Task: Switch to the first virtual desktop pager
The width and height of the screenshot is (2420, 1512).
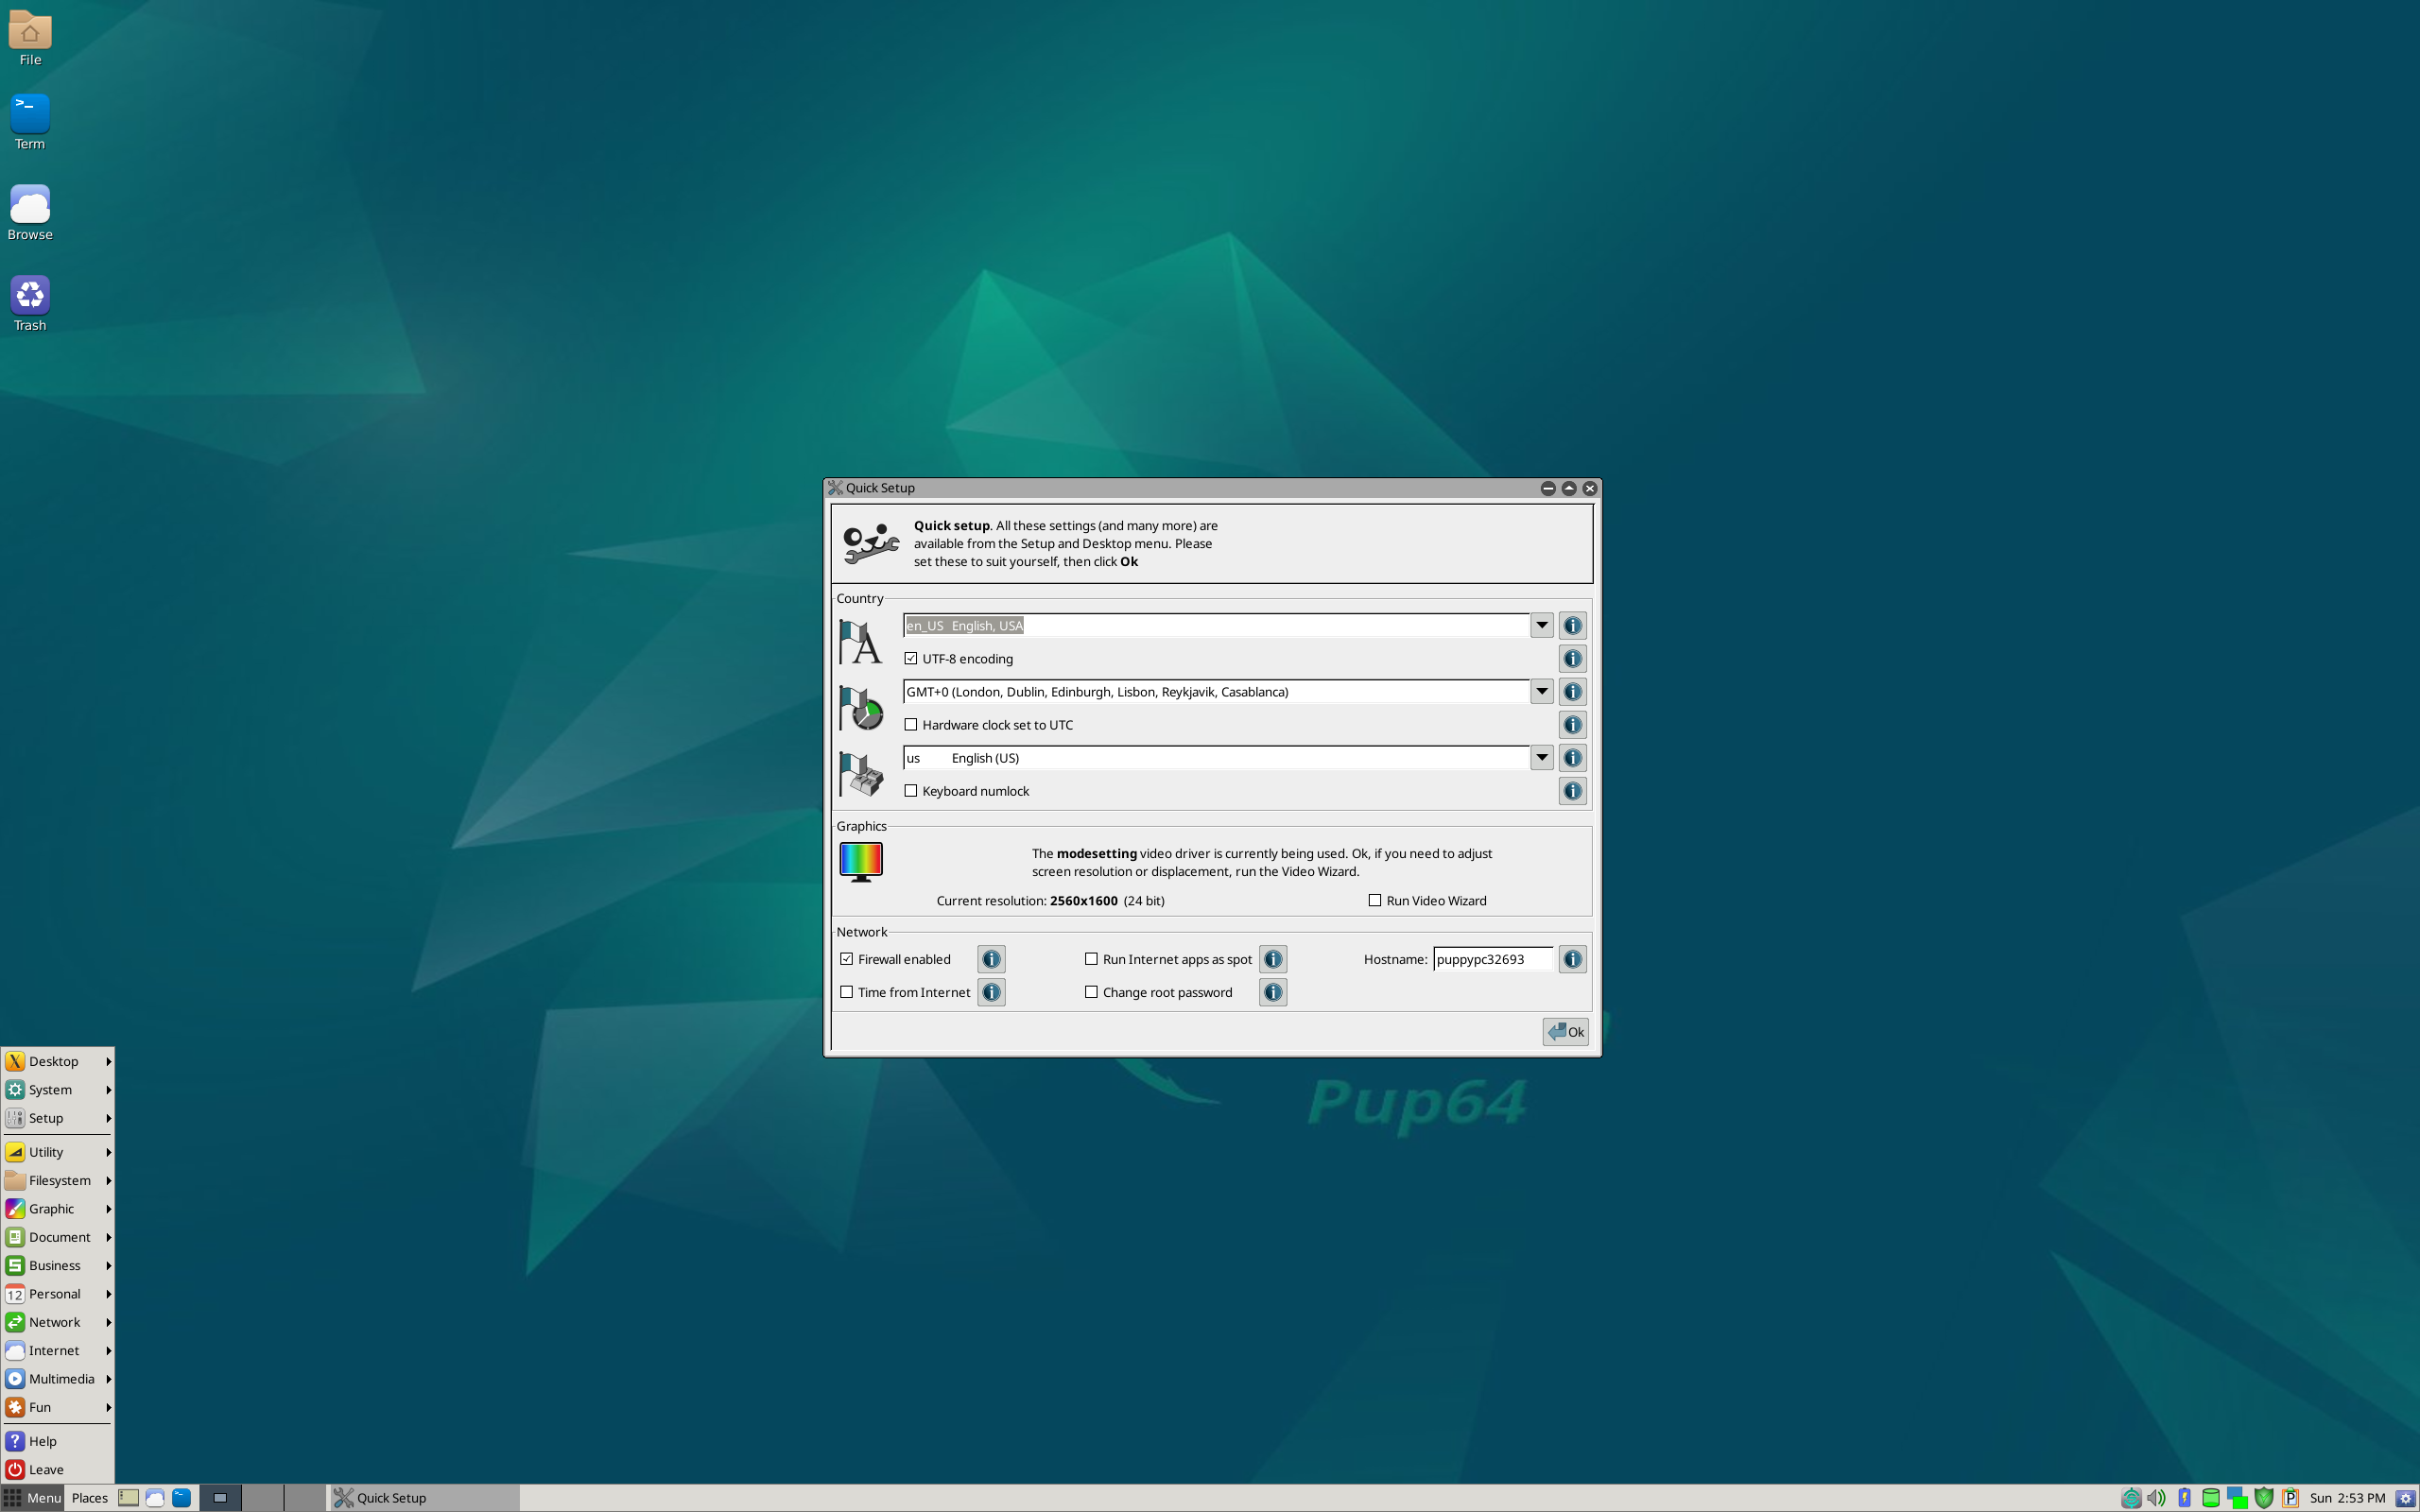Action: [220, 1497]
